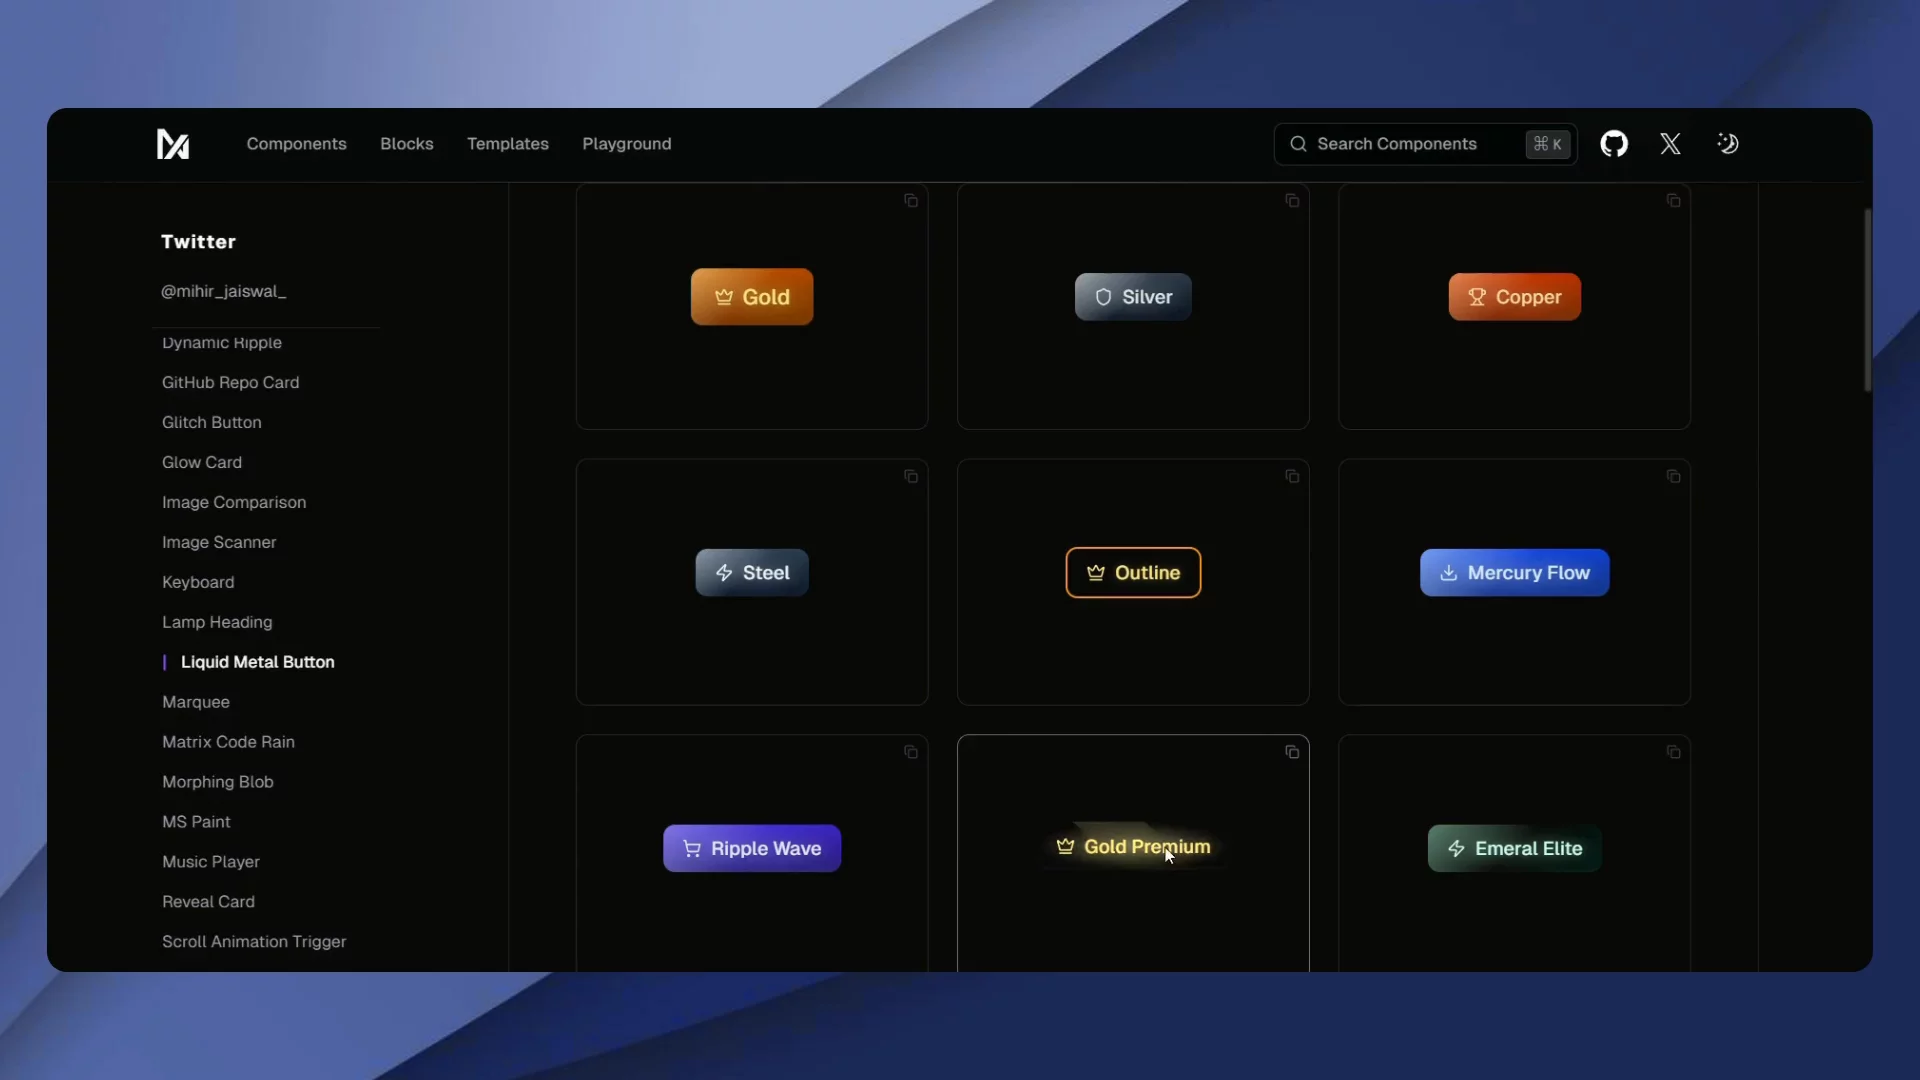1920x1080 pixels.
Task: Open the X (Twitter) profile icon
Action: [x=1670, y=143]
